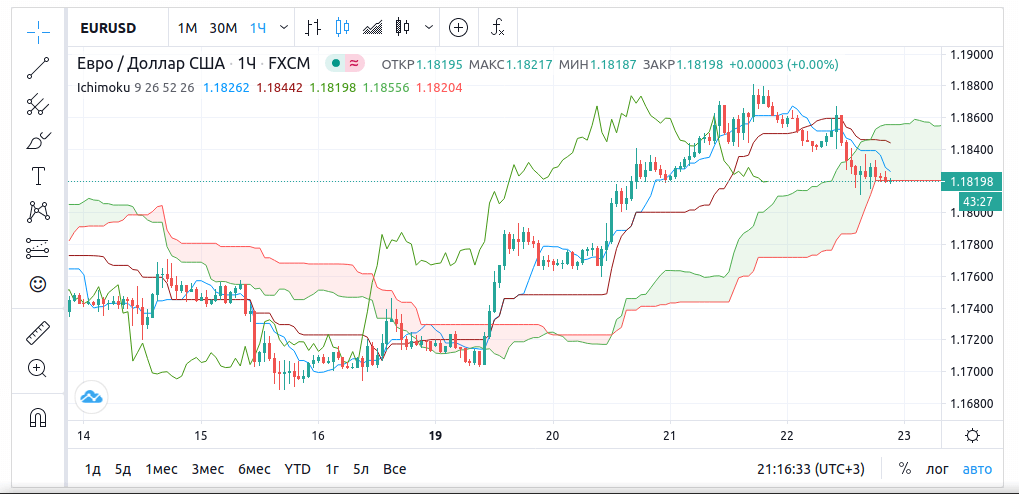Viewport: 1019px width, 494px height.
Task: Switch to the 30M interval
Action: point(223,27)
